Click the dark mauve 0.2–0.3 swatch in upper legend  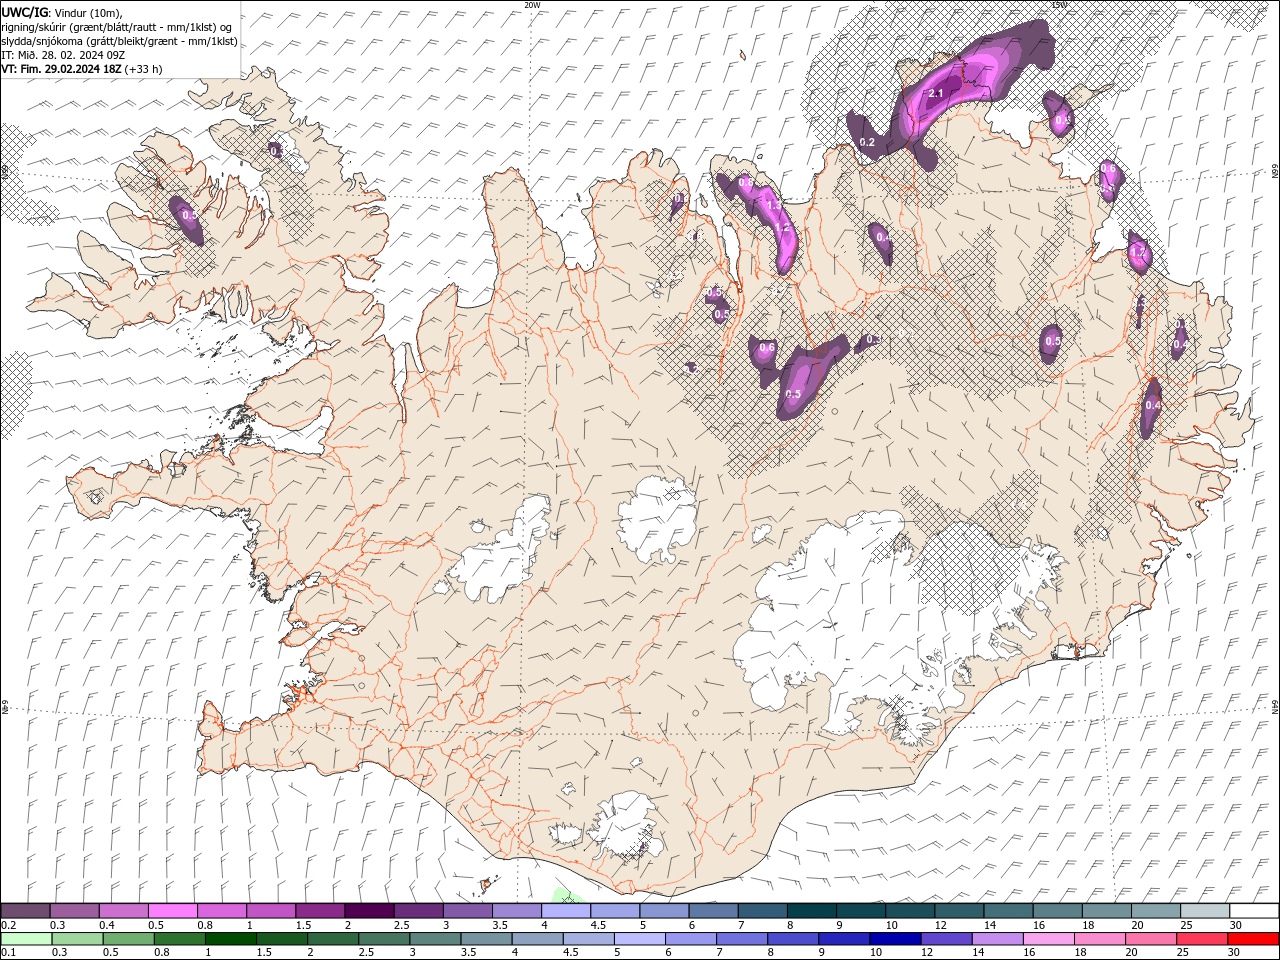pos(26,911)
